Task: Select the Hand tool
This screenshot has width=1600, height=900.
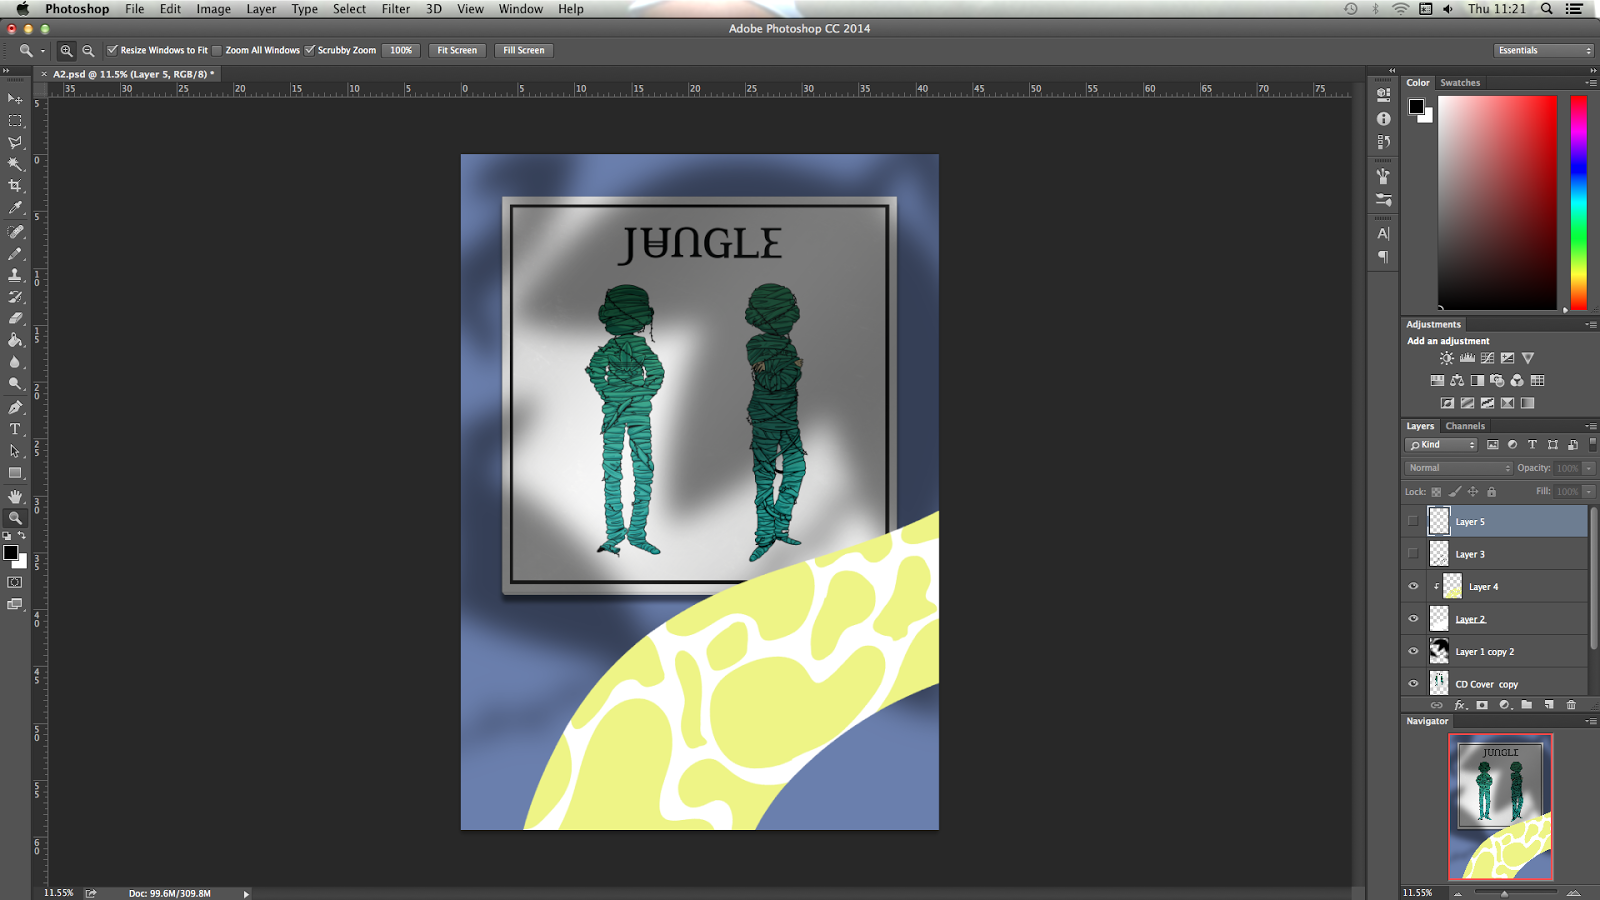Action: tap(15, 497)
